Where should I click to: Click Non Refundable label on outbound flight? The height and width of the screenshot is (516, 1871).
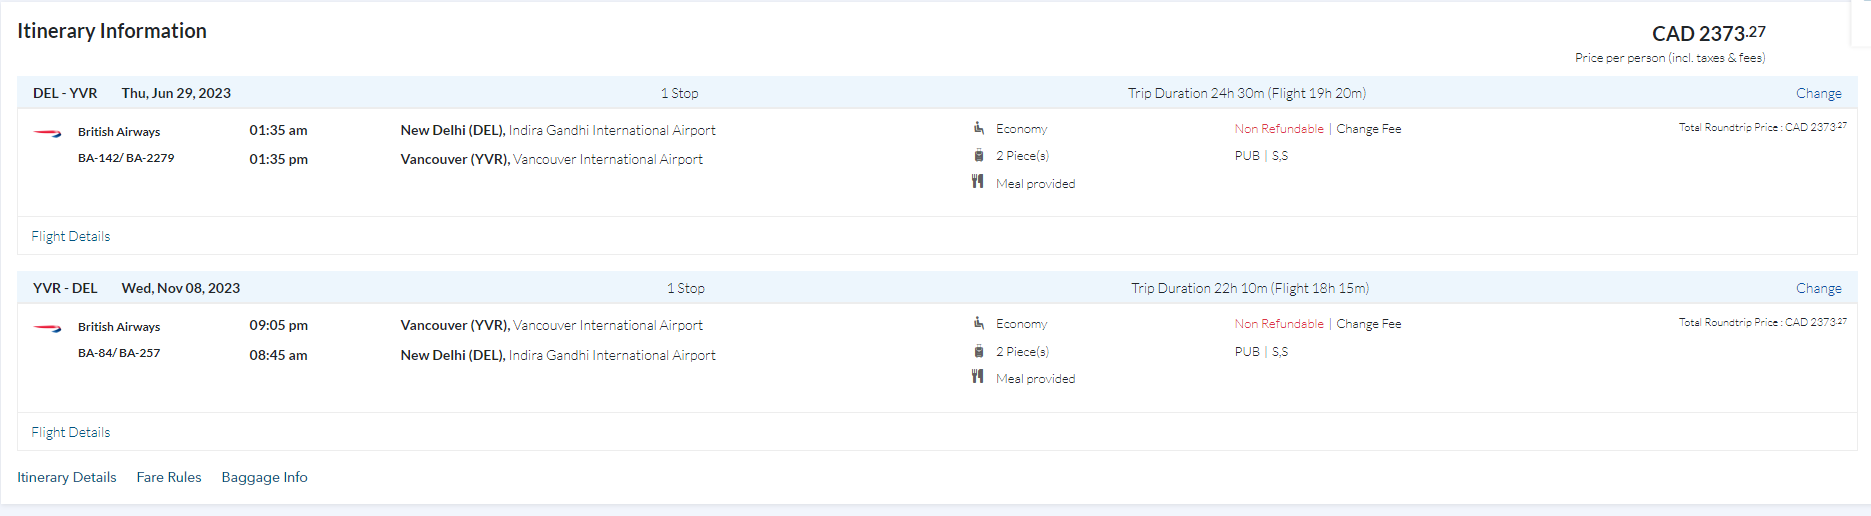1278,129
